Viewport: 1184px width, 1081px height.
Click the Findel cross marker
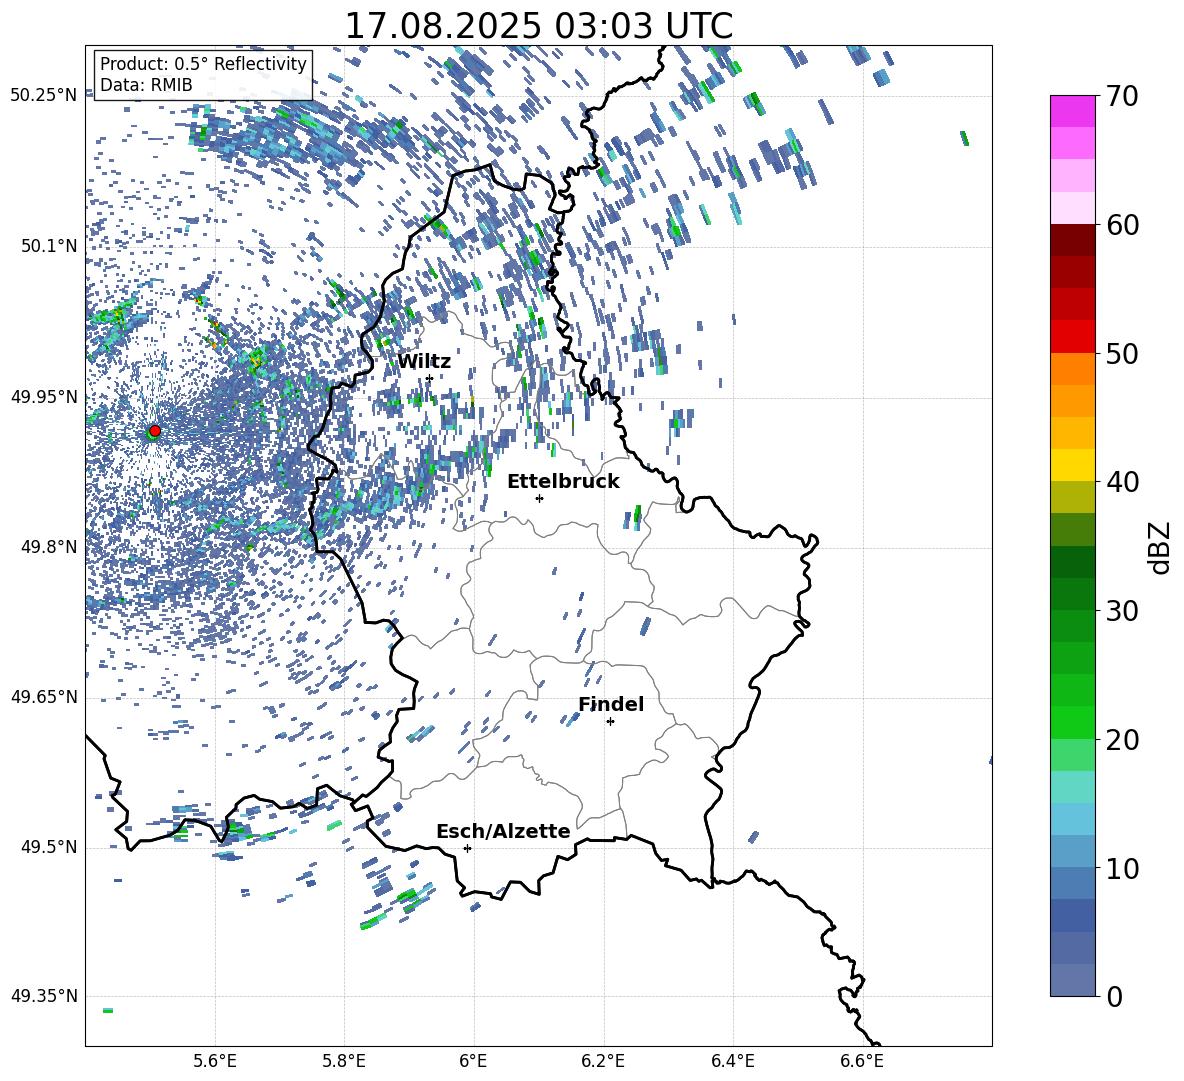(610, 721)
